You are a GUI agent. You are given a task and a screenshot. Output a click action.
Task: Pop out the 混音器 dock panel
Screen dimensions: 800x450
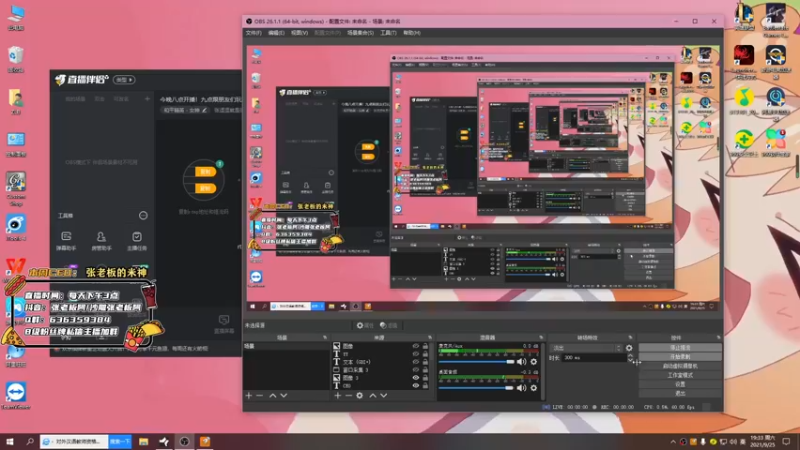[x=541, y=337]
